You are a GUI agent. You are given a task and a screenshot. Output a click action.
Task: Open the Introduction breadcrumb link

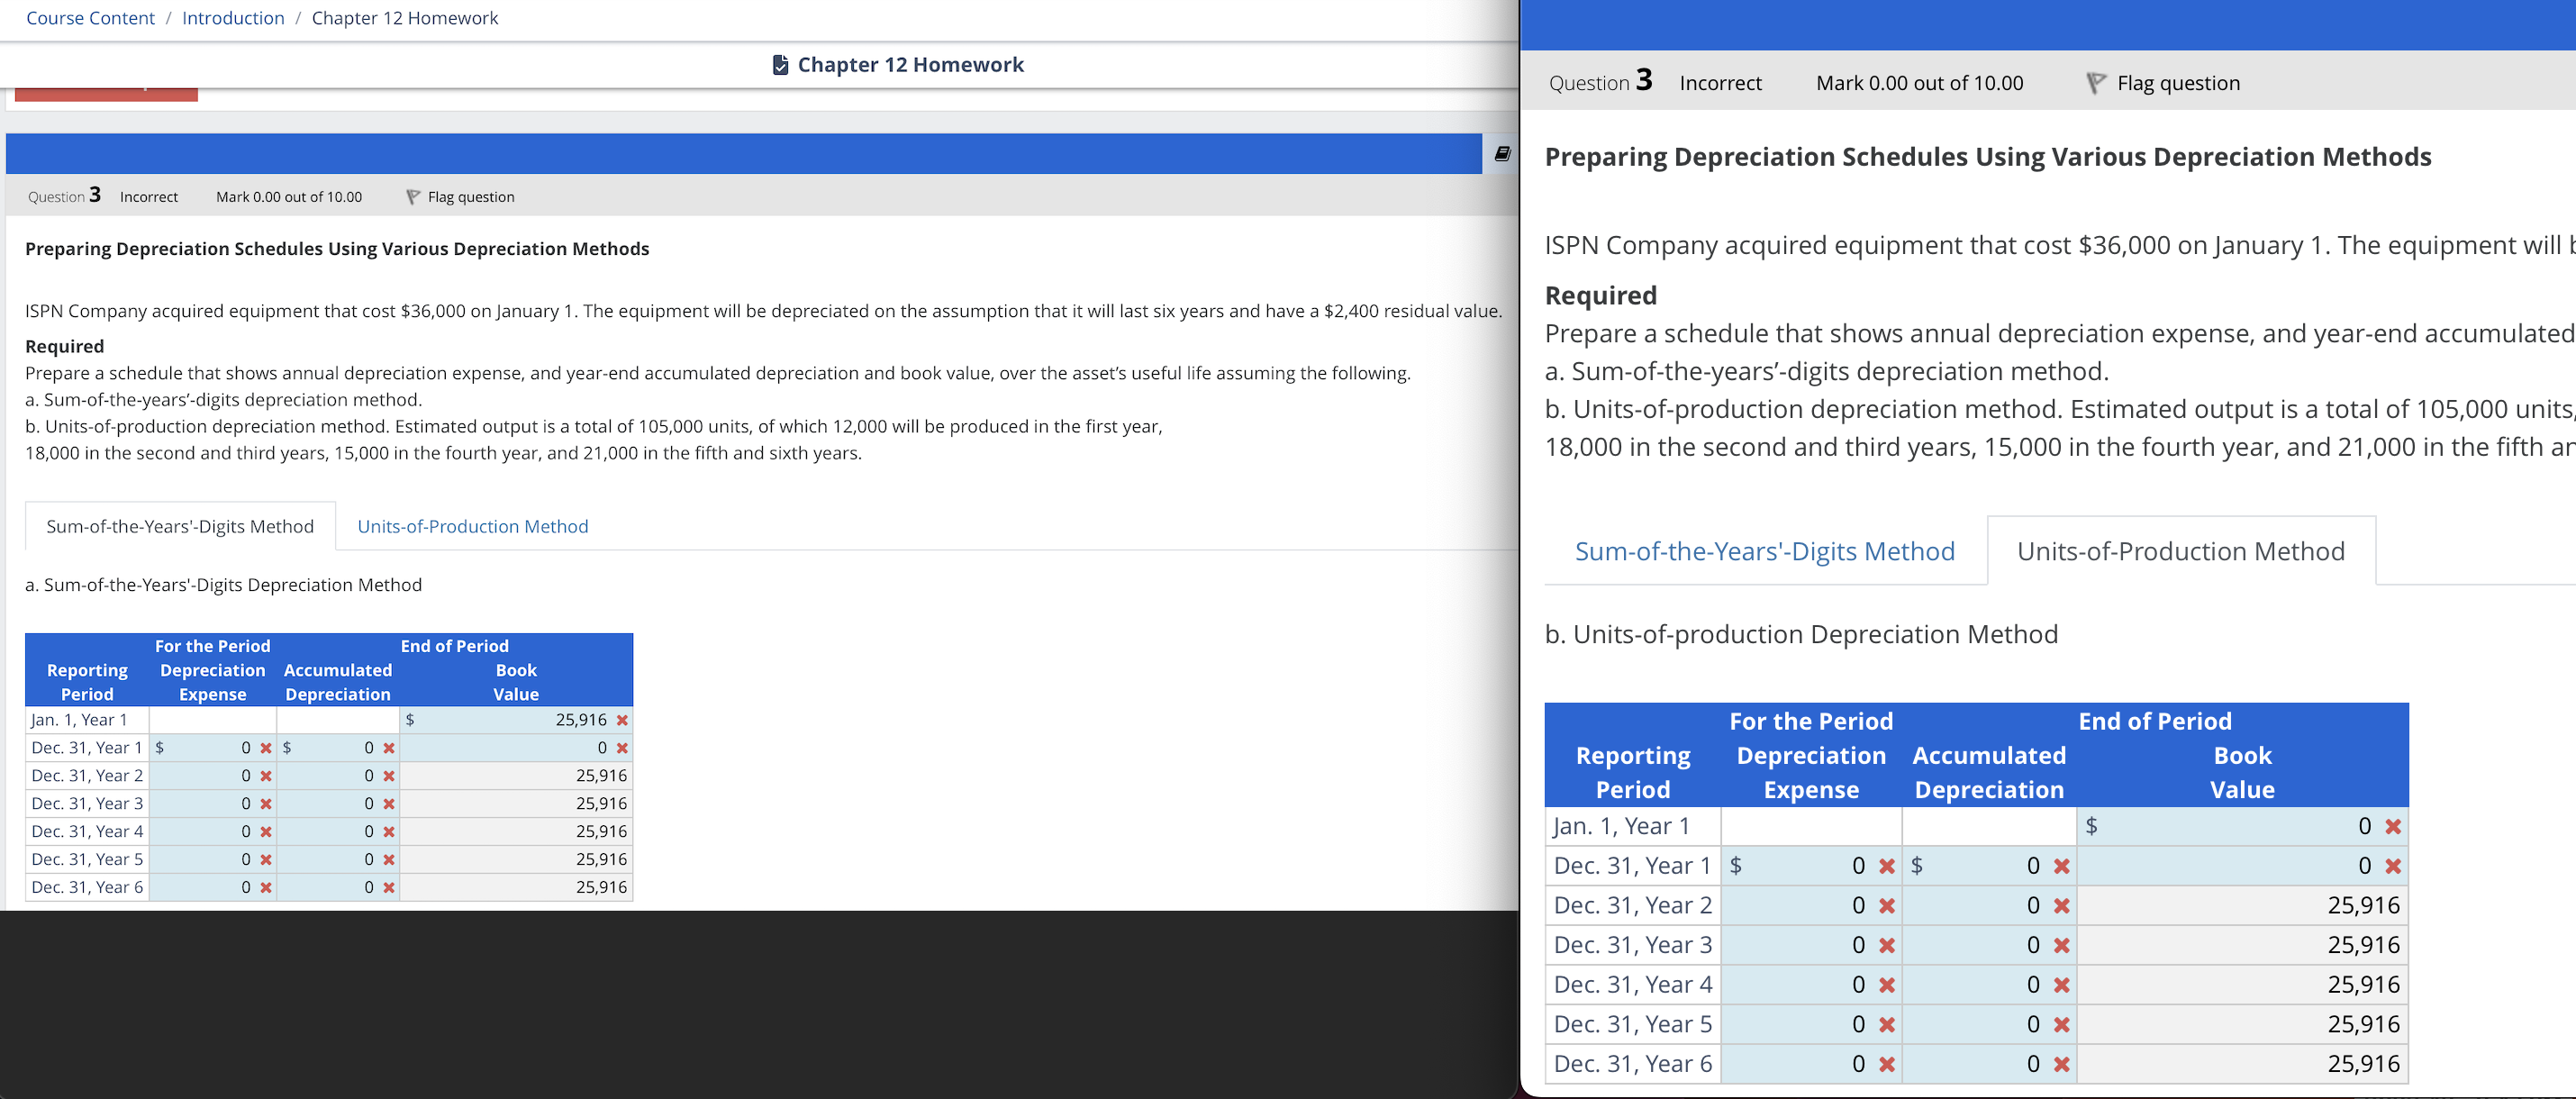(233, 18)
